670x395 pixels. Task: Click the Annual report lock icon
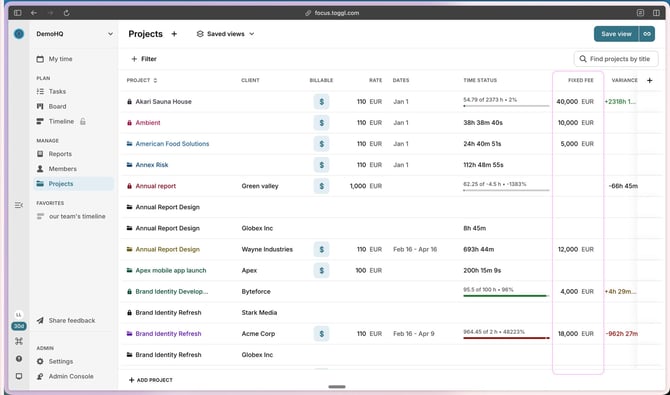tap(129, 186)
